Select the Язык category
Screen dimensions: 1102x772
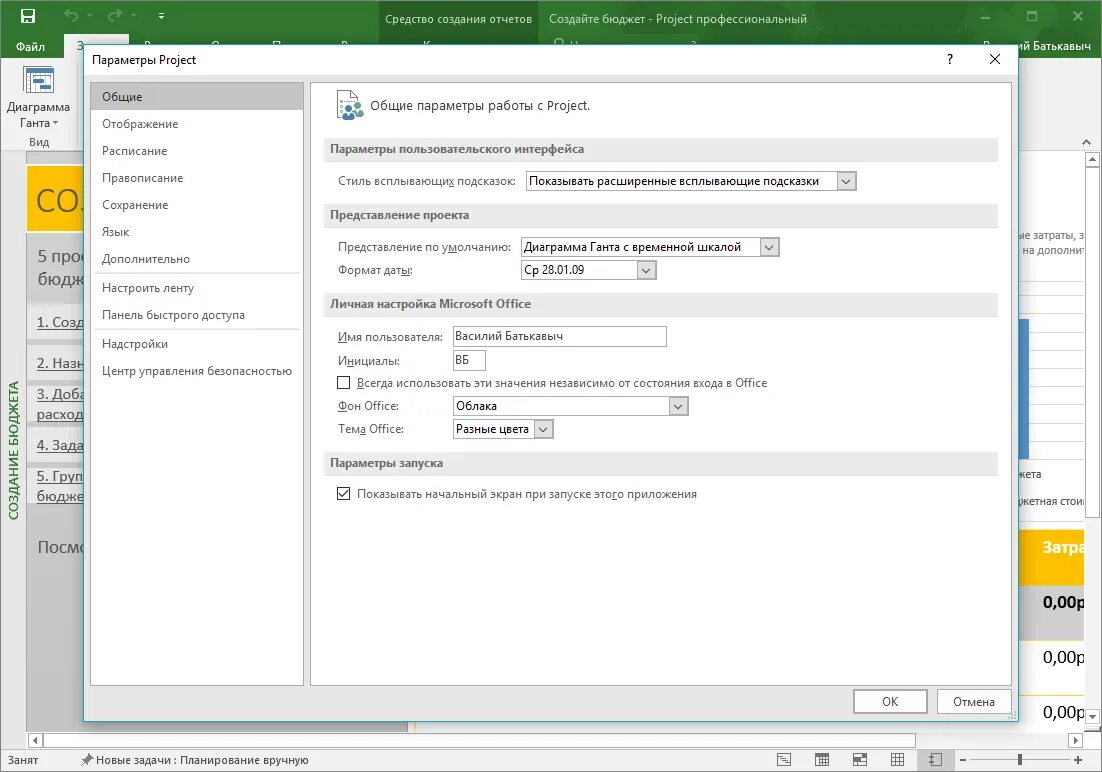coord(197,232)
